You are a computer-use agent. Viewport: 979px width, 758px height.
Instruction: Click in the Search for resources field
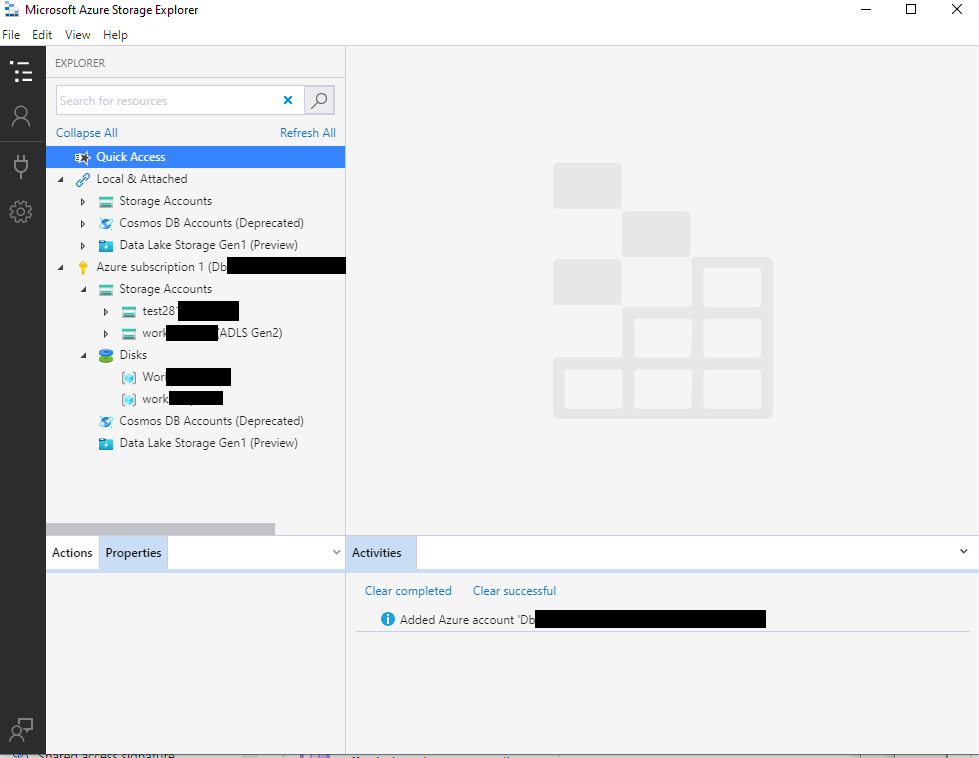coord(165,101)
